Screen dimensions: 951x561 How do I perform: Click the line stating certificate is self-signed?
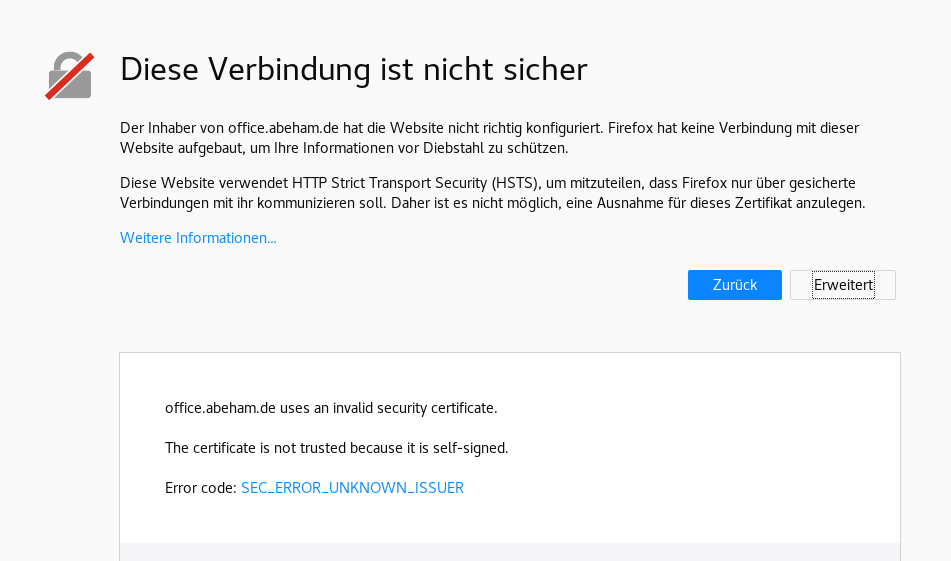(337, 448)
